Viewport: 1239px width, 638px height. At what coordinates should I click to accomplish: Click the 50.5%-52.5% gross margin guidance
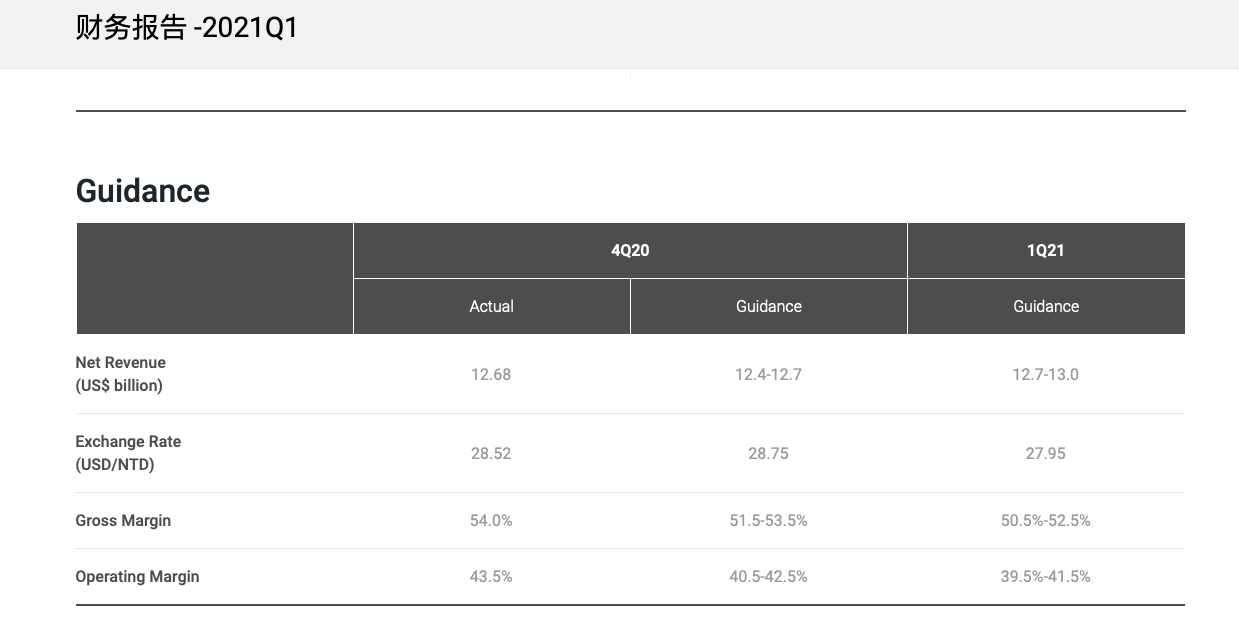click(x=1045, y=520)
